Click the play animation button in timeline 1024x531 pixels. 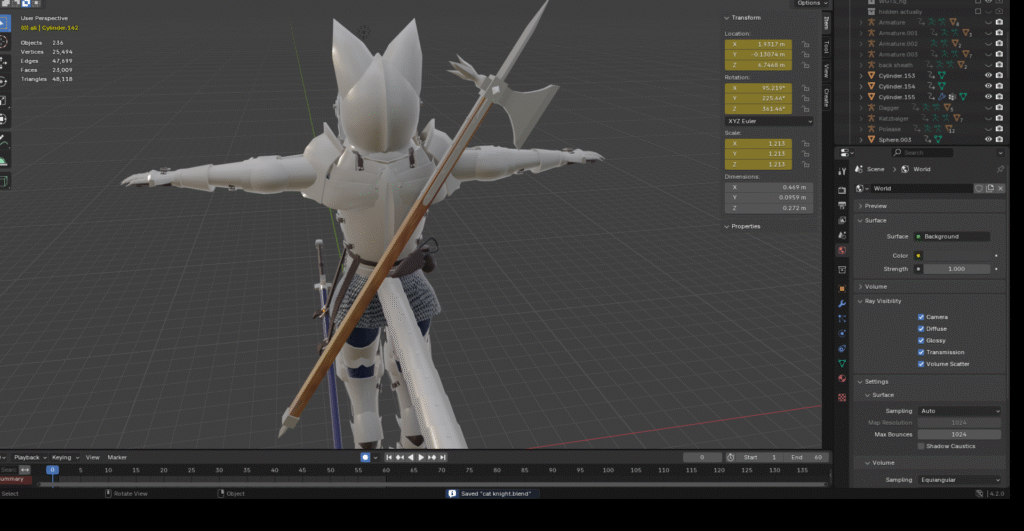pyautogui.click(x=421, y=457)
